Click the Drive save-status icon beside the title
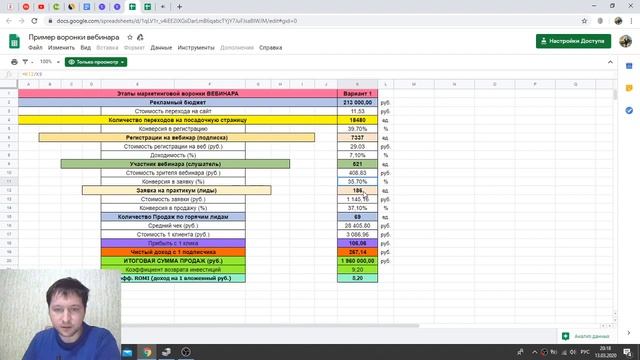The width and height of the screenshot is (640, 360). point(140,37)
